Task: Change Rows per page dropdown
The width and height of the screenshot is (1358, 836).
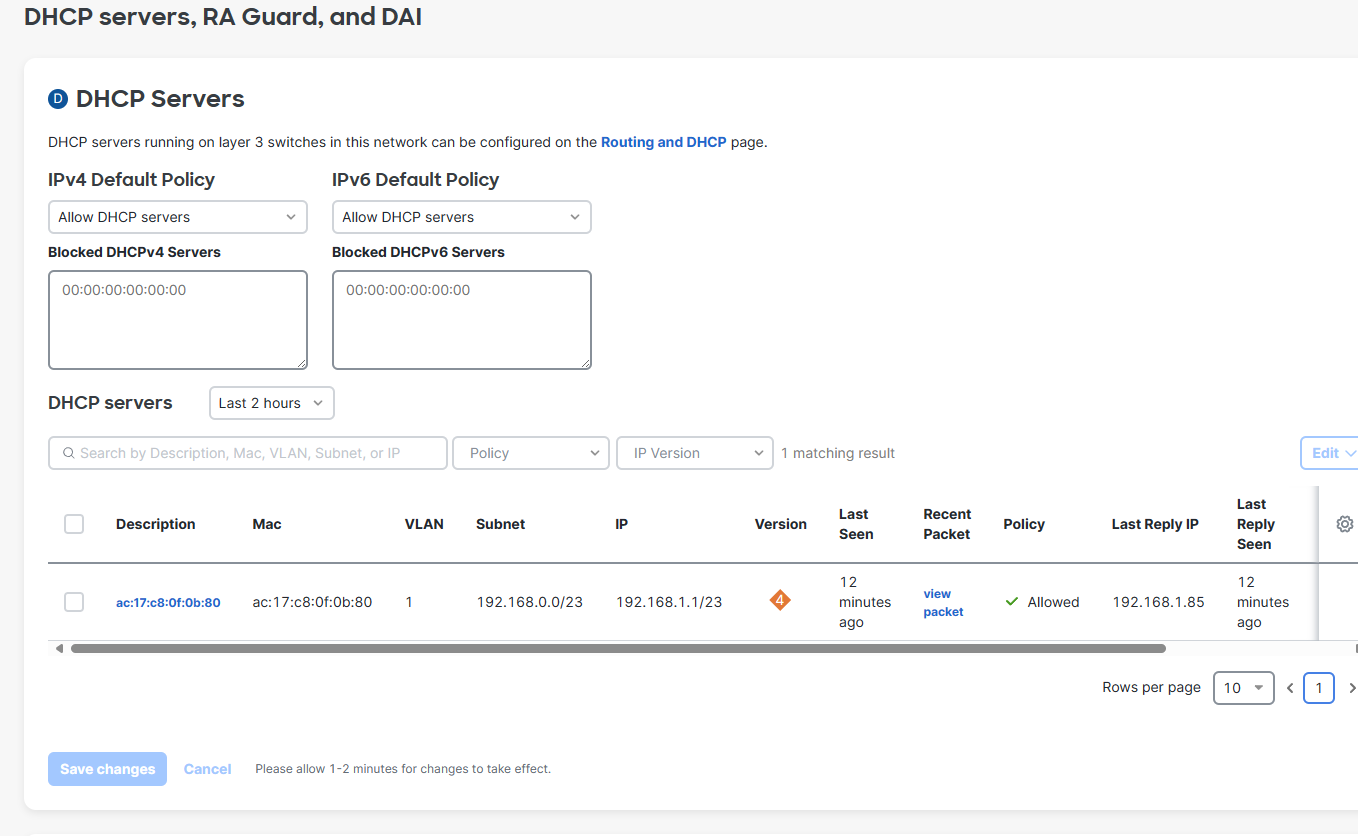Action: [1243, 688]
